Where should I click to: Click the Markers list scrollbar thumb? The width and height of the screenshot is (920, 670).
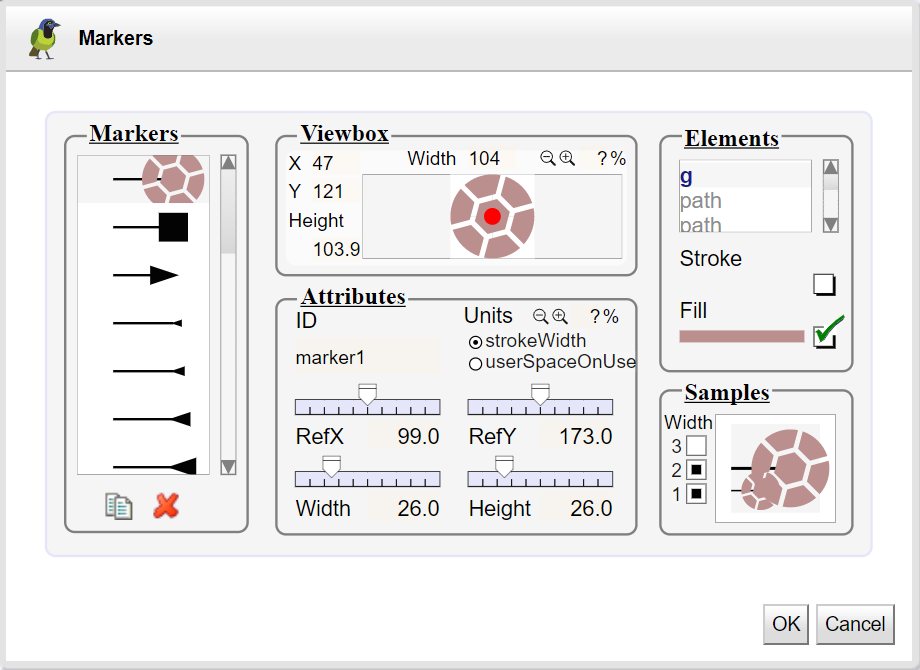pos(228,212)
